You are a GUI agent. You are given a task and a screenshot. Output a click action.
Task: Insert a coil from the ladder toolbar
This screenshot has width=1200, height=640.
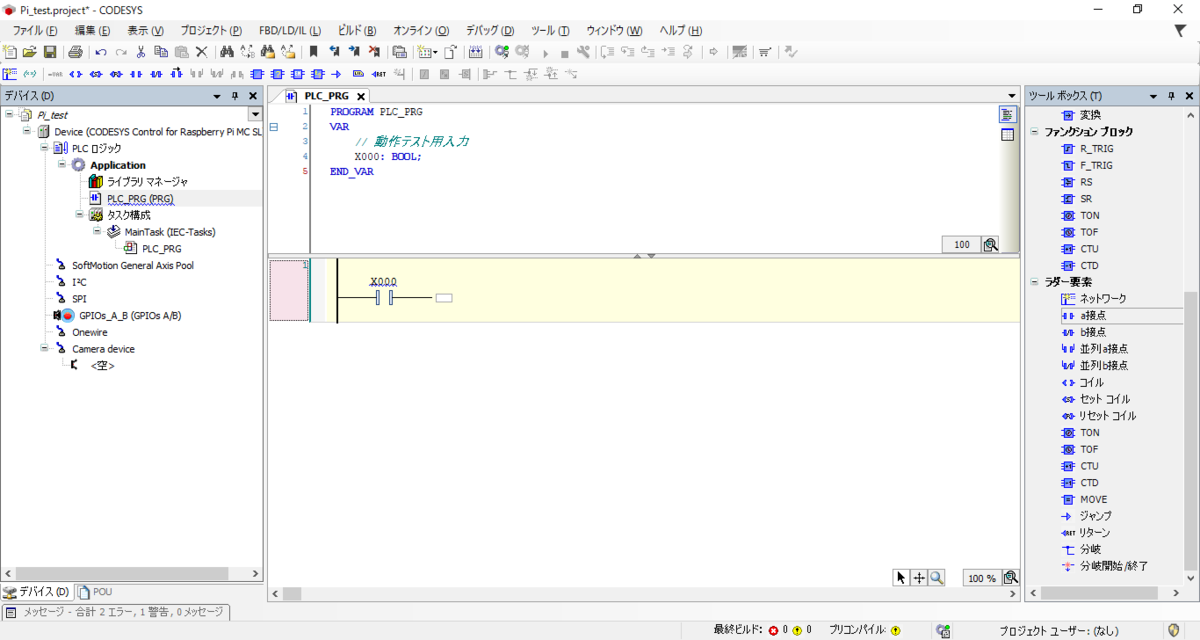click(76, 74)
